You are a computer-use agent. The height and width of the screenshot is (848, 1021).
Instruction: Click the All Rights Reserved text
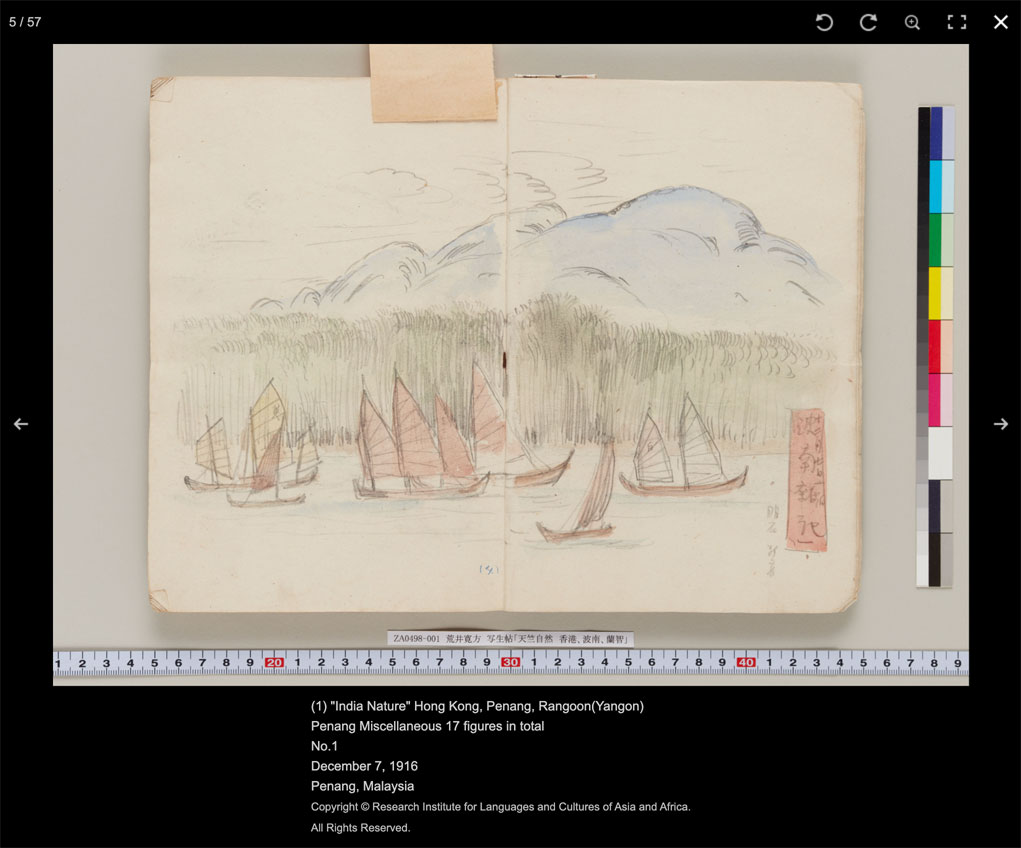point(360,828)
